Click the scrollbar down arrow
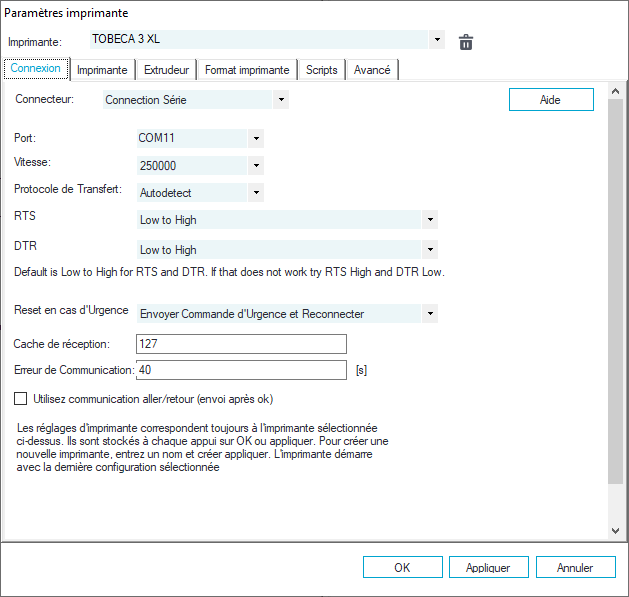 (x=615, y=531)
